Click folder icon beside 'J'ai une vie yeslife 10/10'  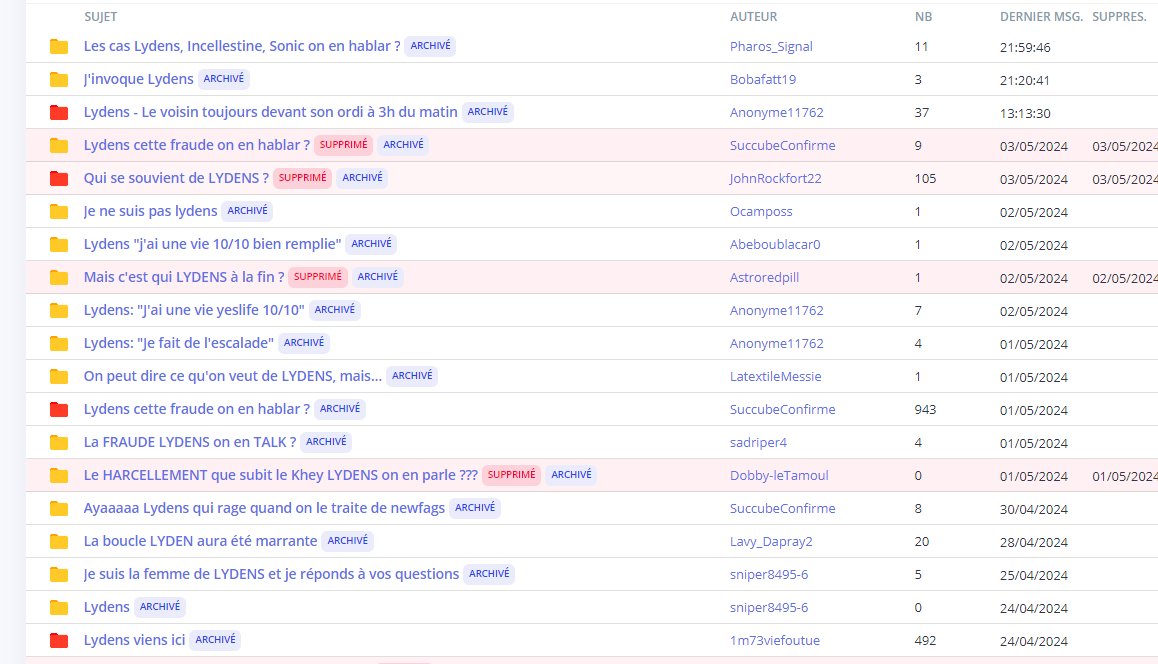59,311
